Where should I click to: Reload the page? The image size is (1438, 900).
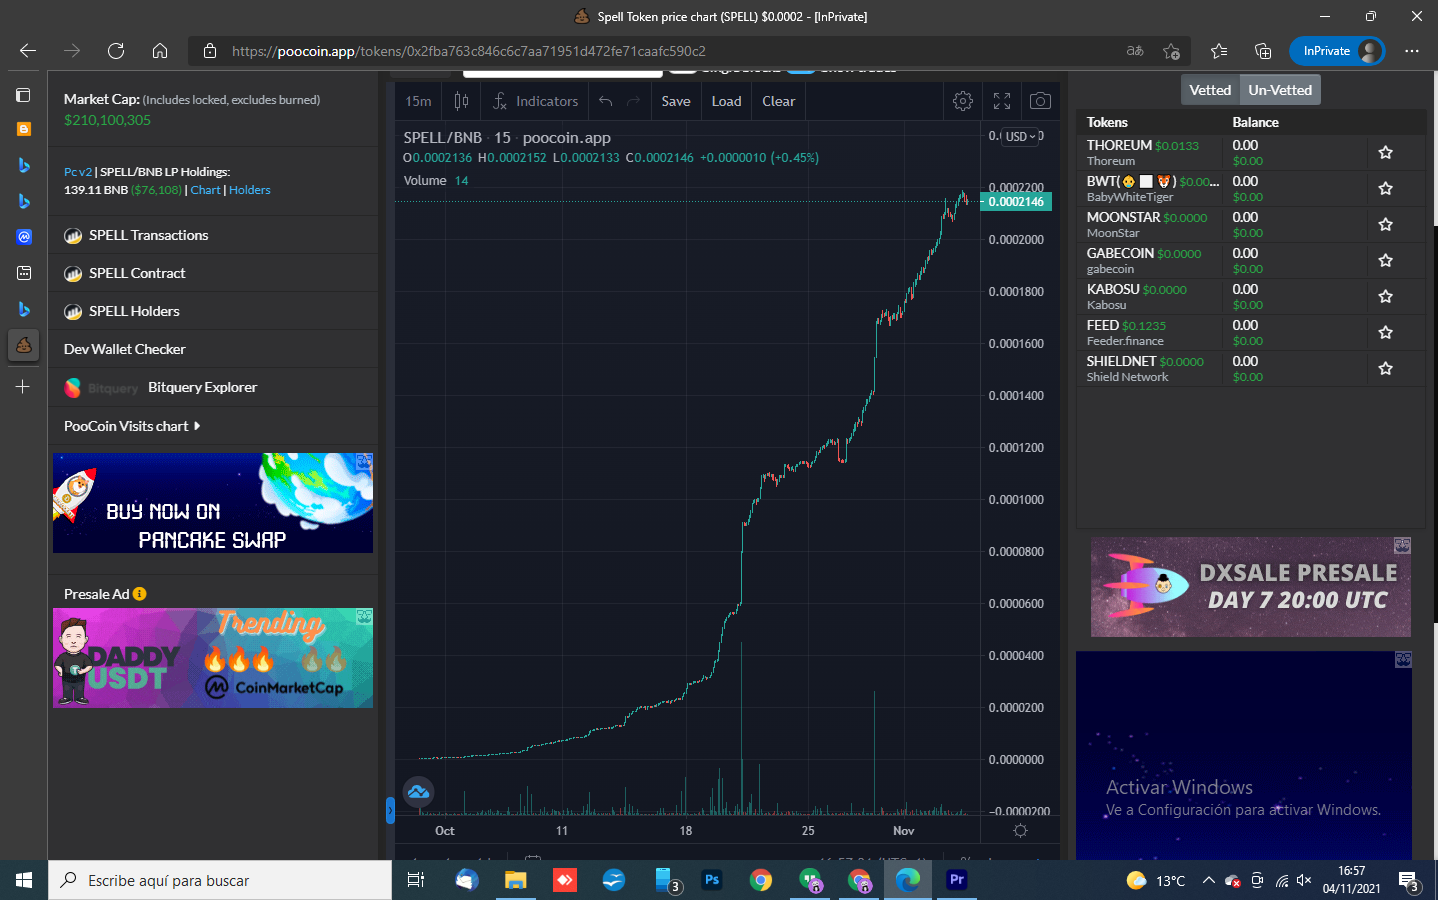[x=116, y=51]
